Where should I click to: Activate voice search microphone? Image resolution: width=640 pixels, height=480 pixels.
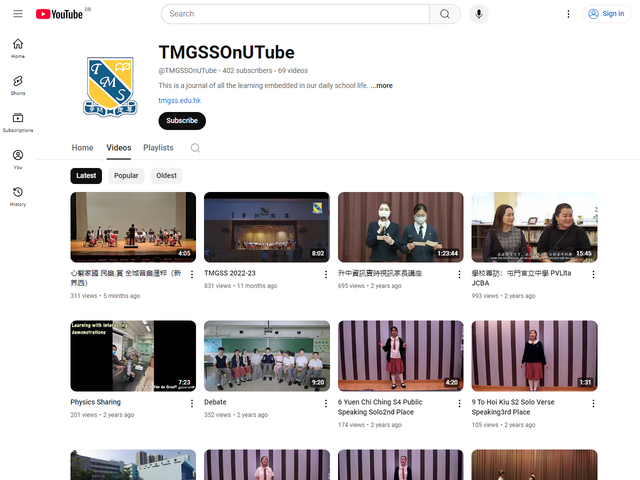coord(479,14)
